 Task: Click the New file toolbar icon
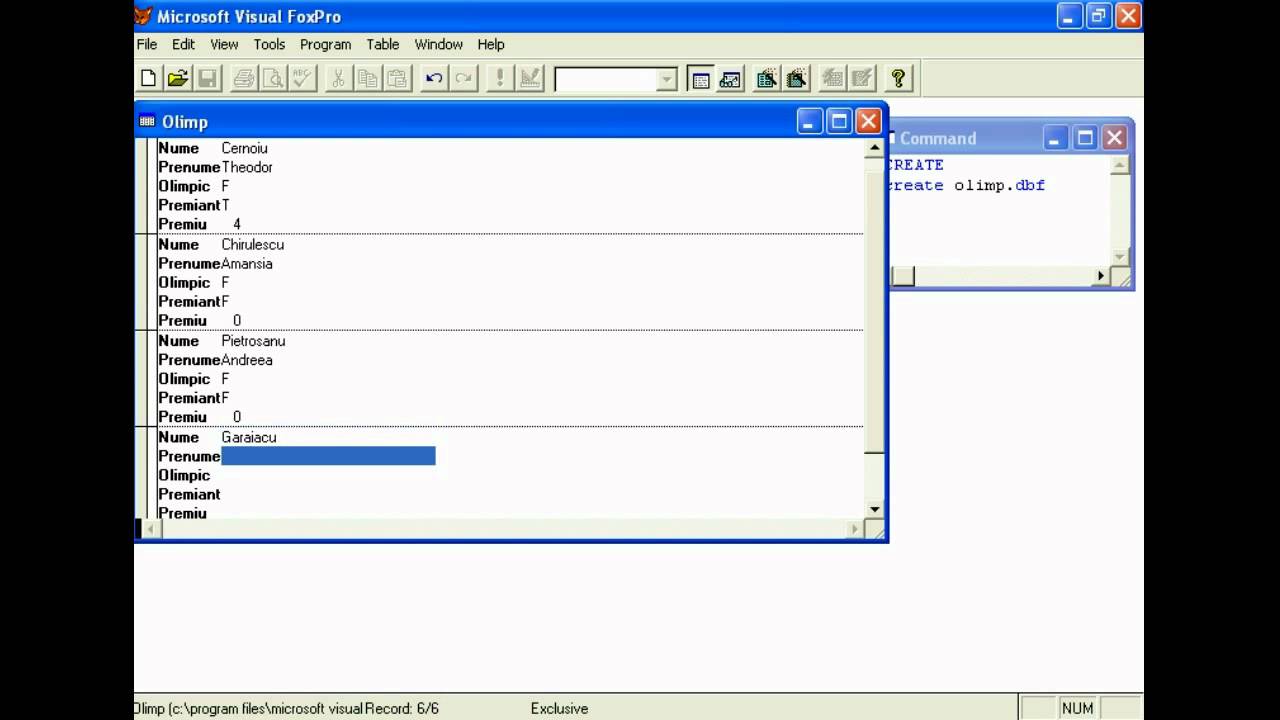[x=148, y=79]
